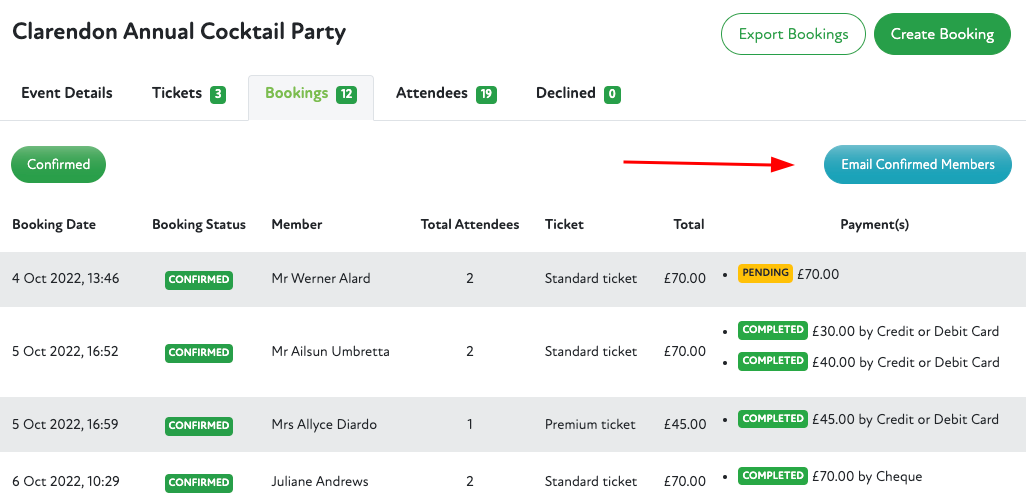Image resolution: width=1026 pixels, height=504 pixels.
Task: Open the Declined tab
Action: point(578,93)
